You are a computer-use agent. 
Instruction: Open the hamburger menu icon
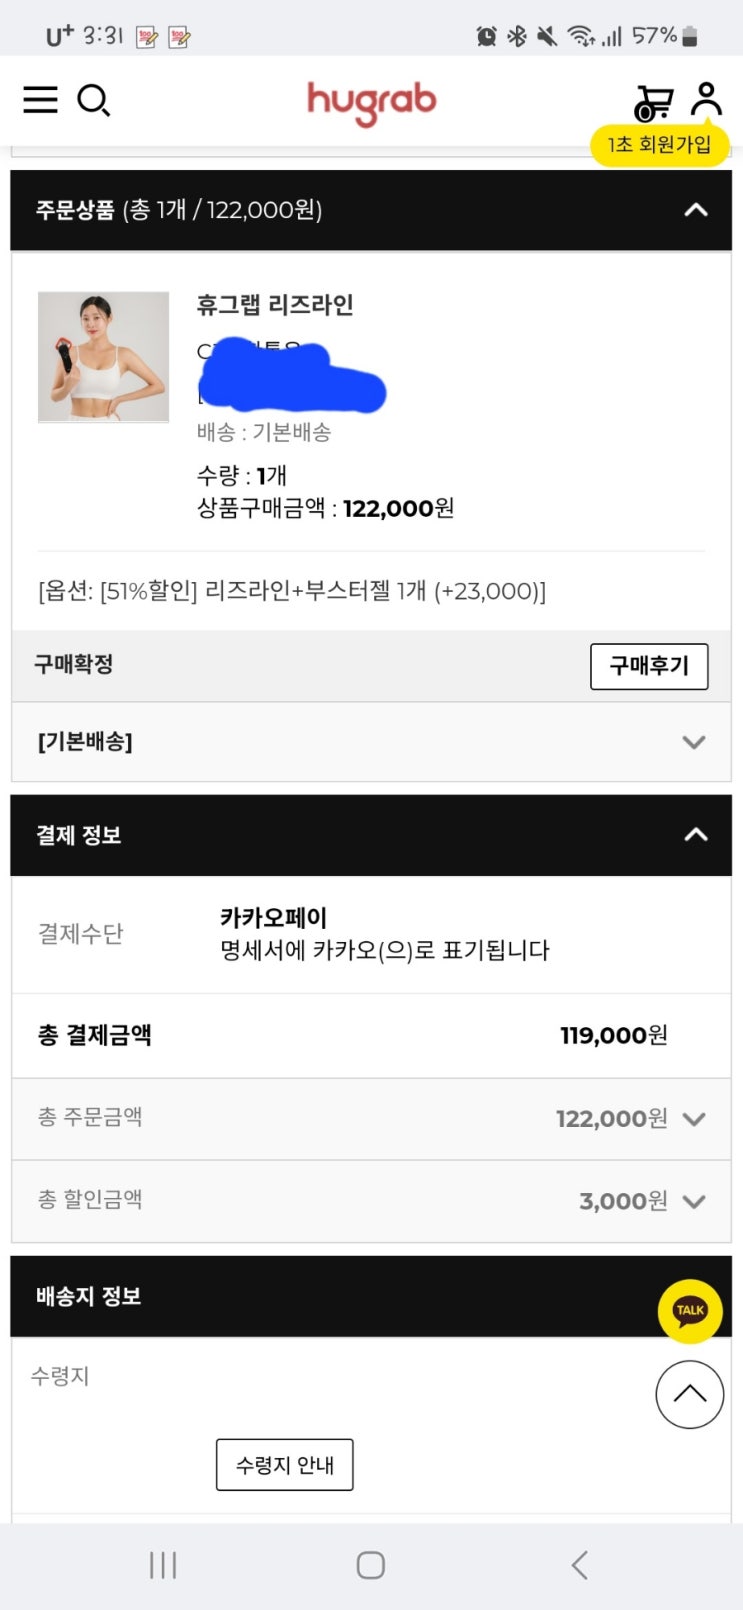tap(40, 100)
